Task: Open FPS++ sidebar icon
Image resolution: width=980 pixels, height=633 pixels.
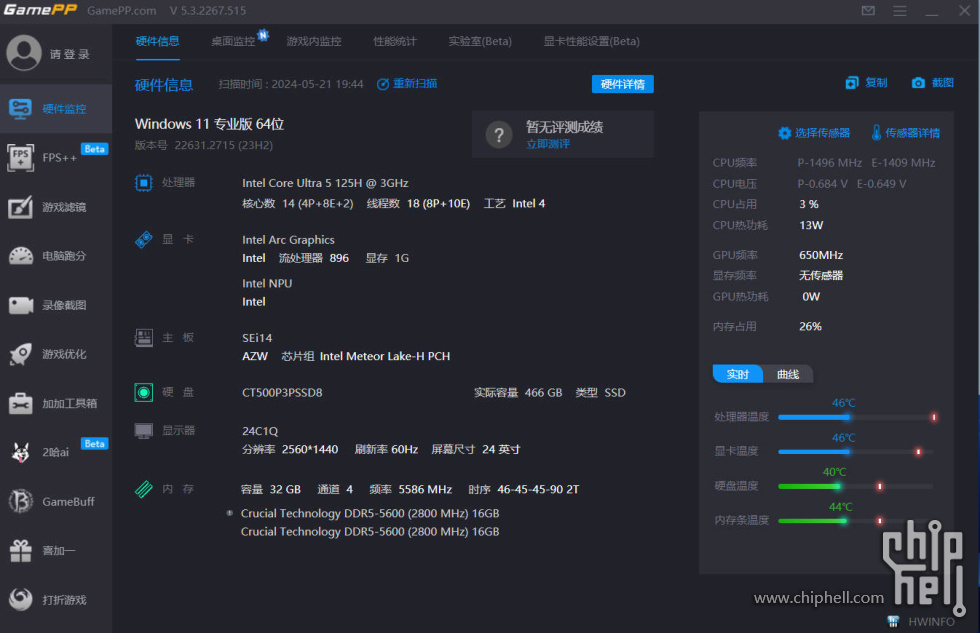Action: click(x=21, y=157)
